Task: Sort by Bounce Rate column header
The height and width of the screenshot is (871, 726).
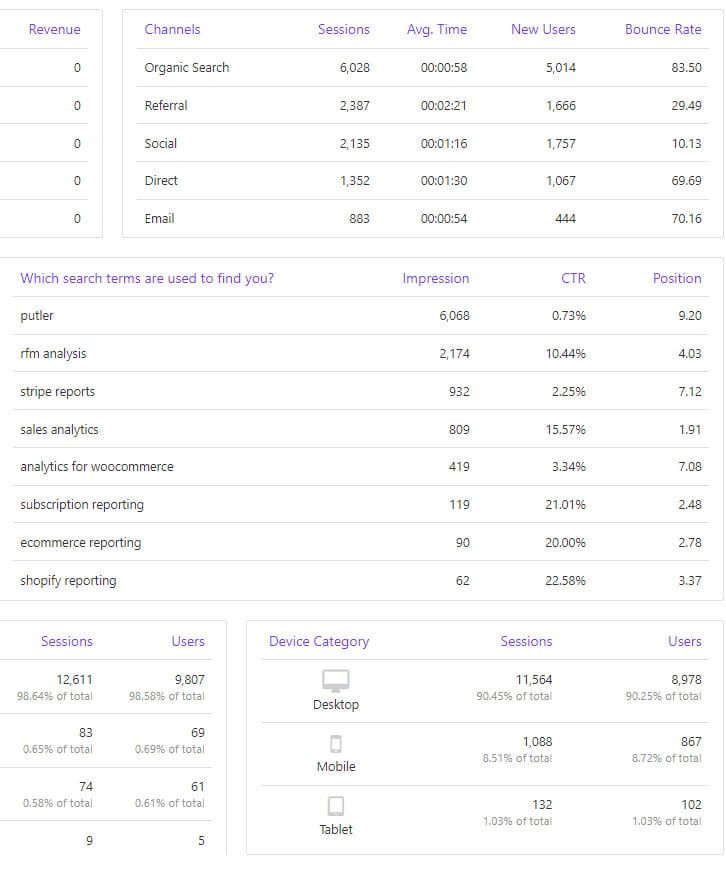Action: tap(663, 30)
